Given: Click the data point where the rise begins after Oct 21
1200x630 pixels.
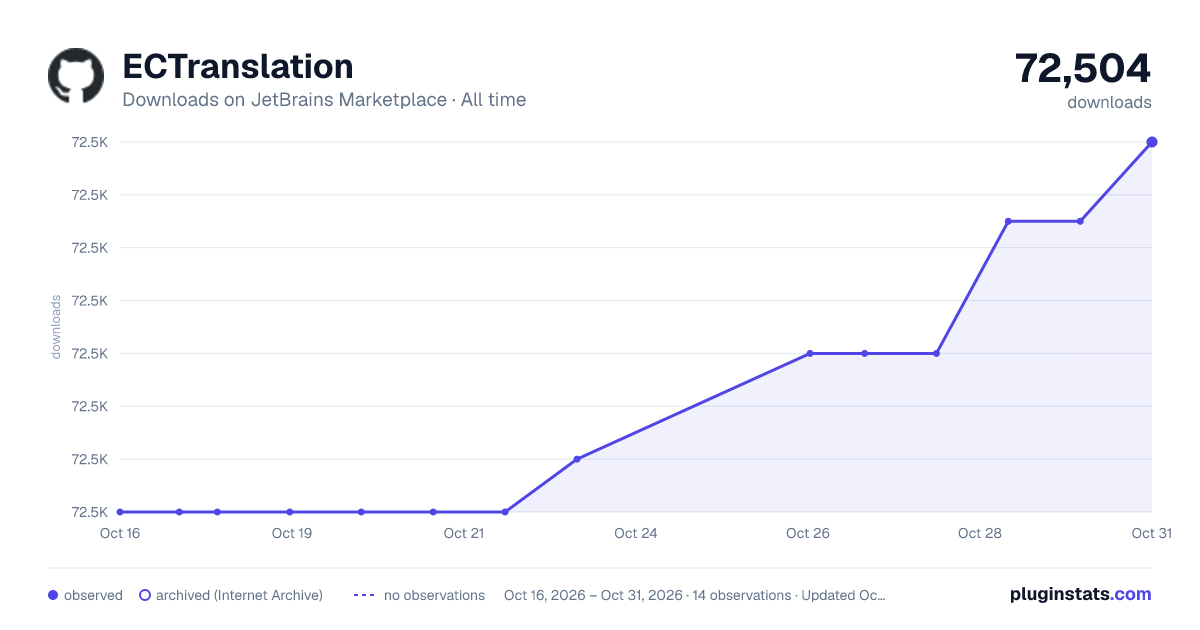Looking at the screenshot, I should point(505,512).
